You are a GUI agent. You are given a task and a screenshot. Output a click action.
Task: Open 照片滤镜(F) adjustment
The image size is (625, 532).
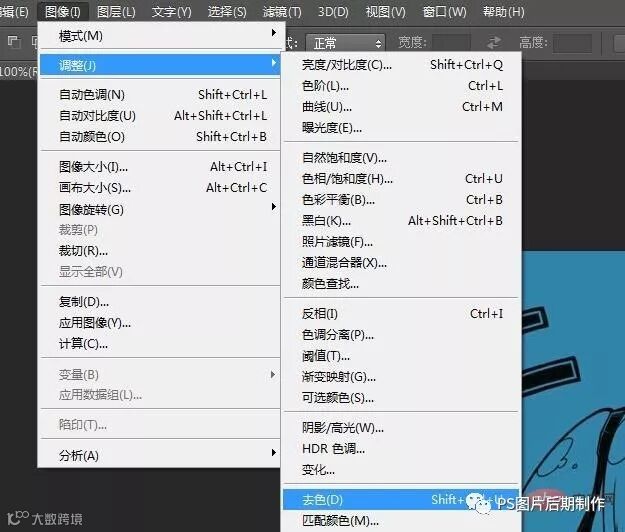tap(401, 241)
